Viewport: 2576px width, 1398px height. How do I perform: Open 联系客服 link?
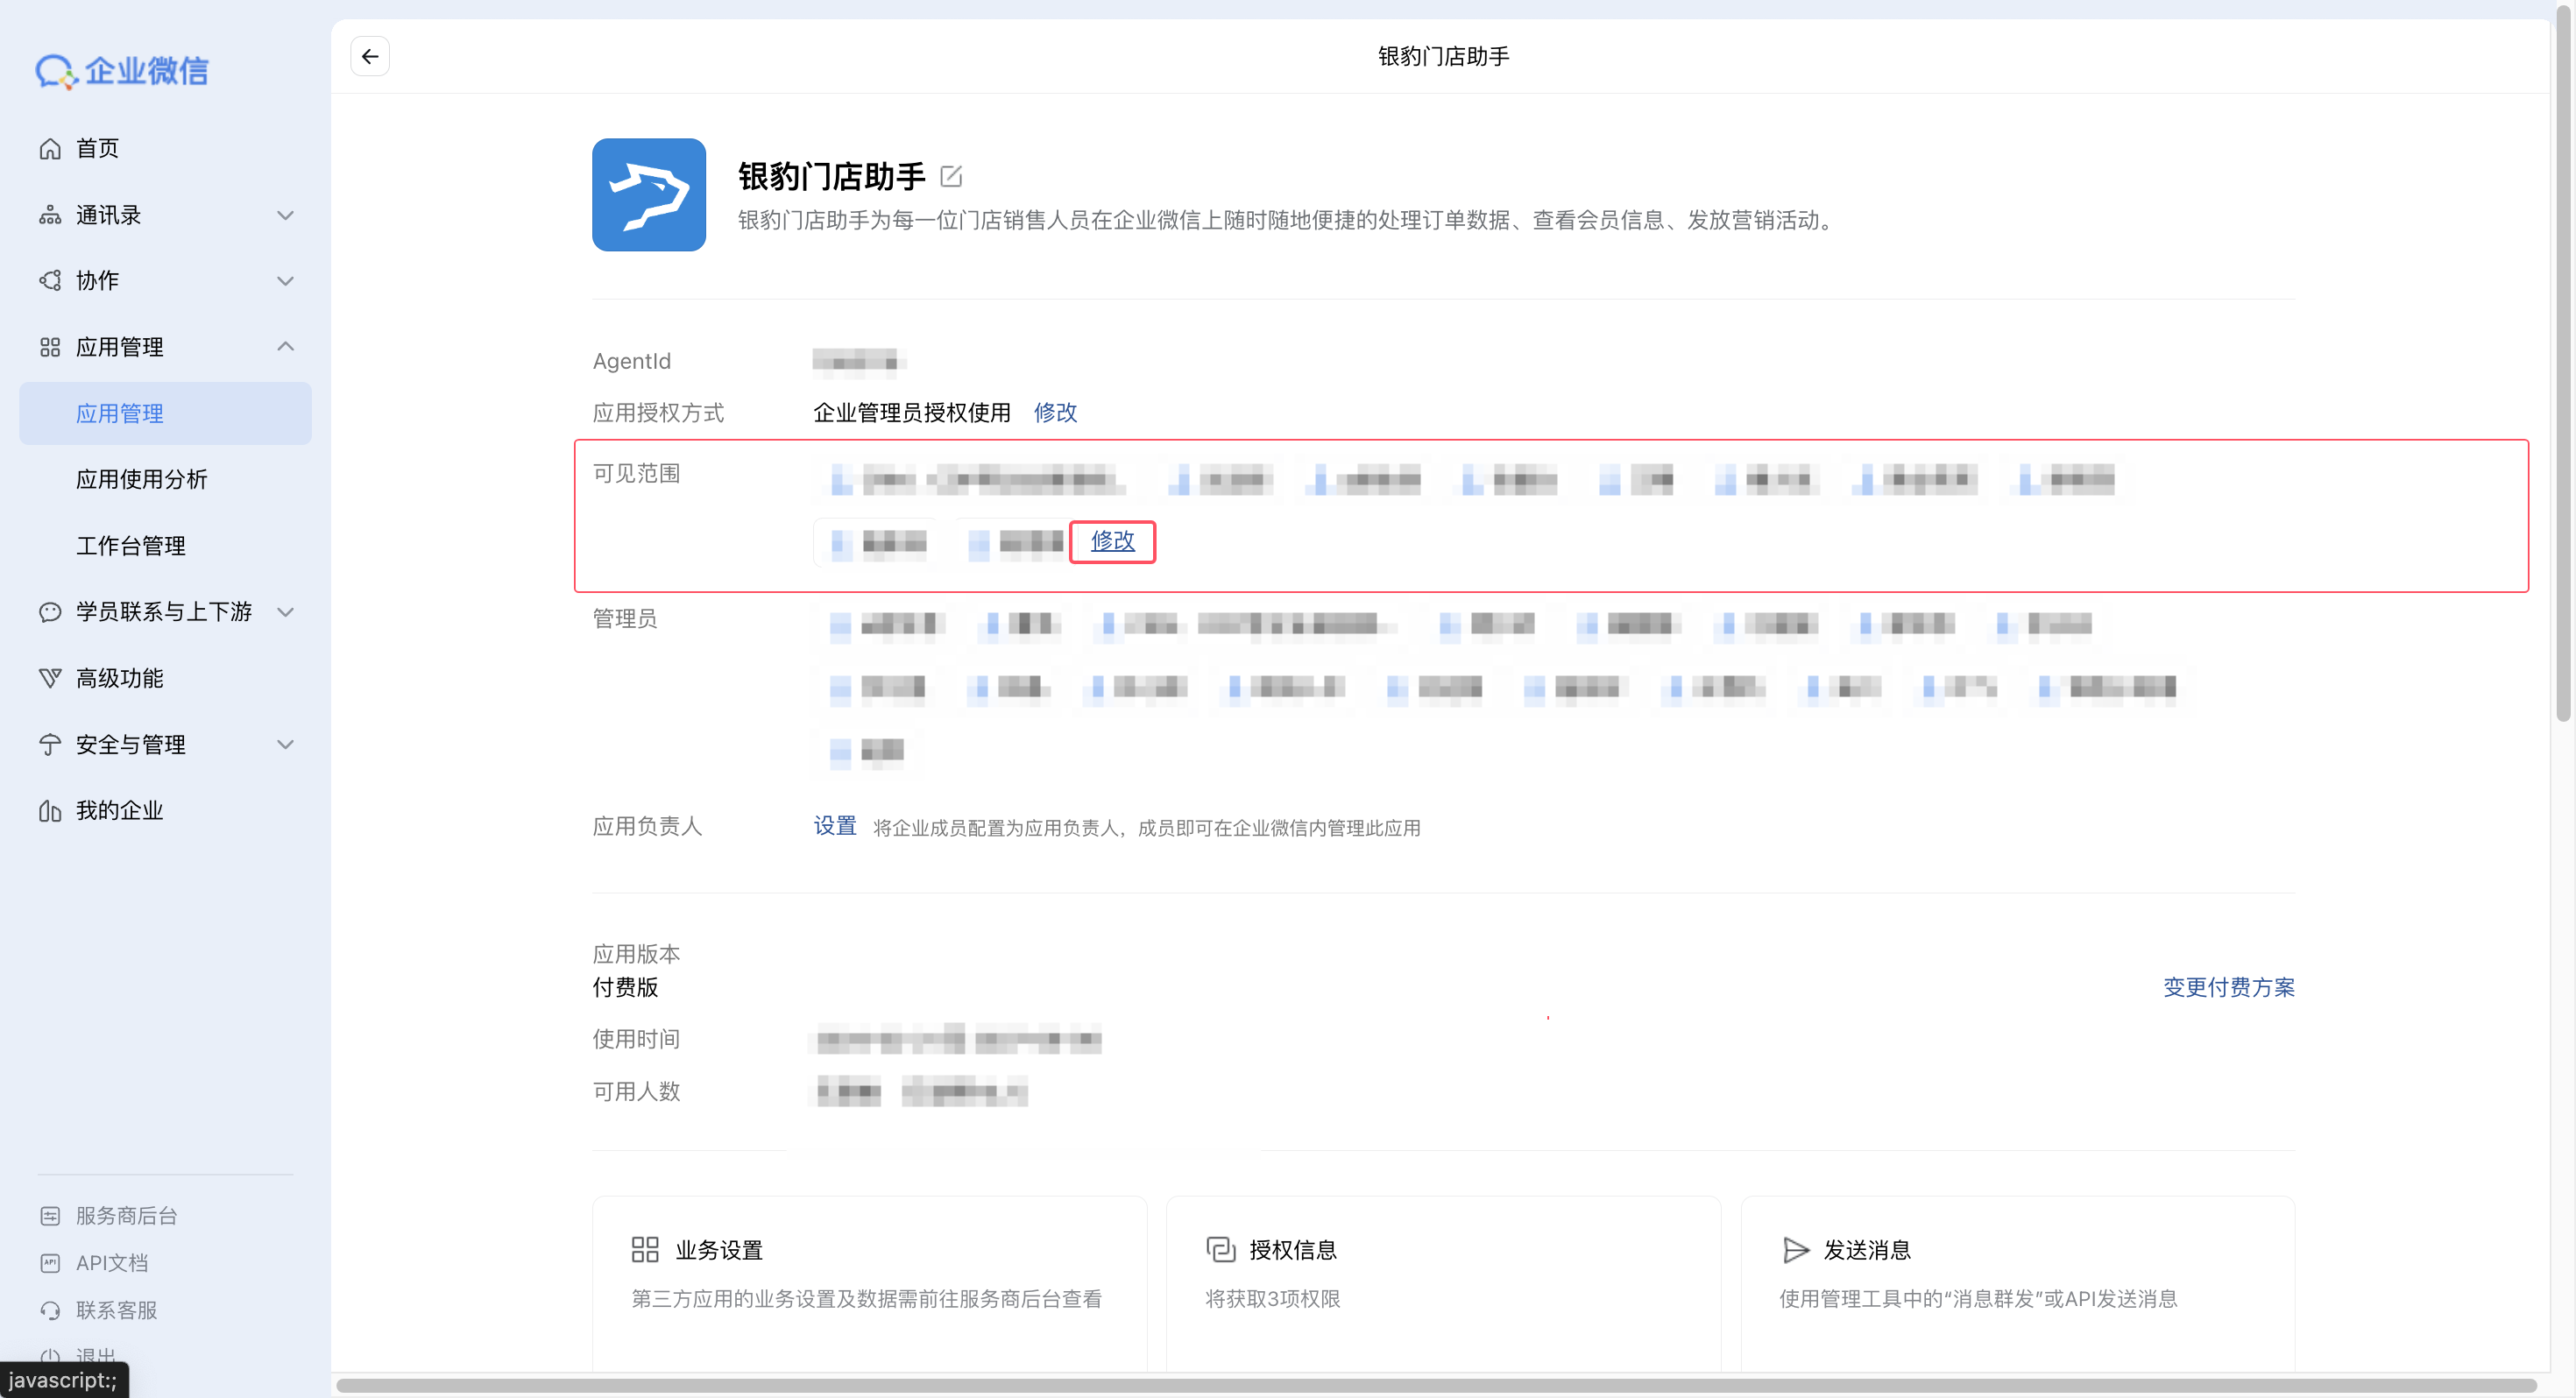tap(117, 1310)
